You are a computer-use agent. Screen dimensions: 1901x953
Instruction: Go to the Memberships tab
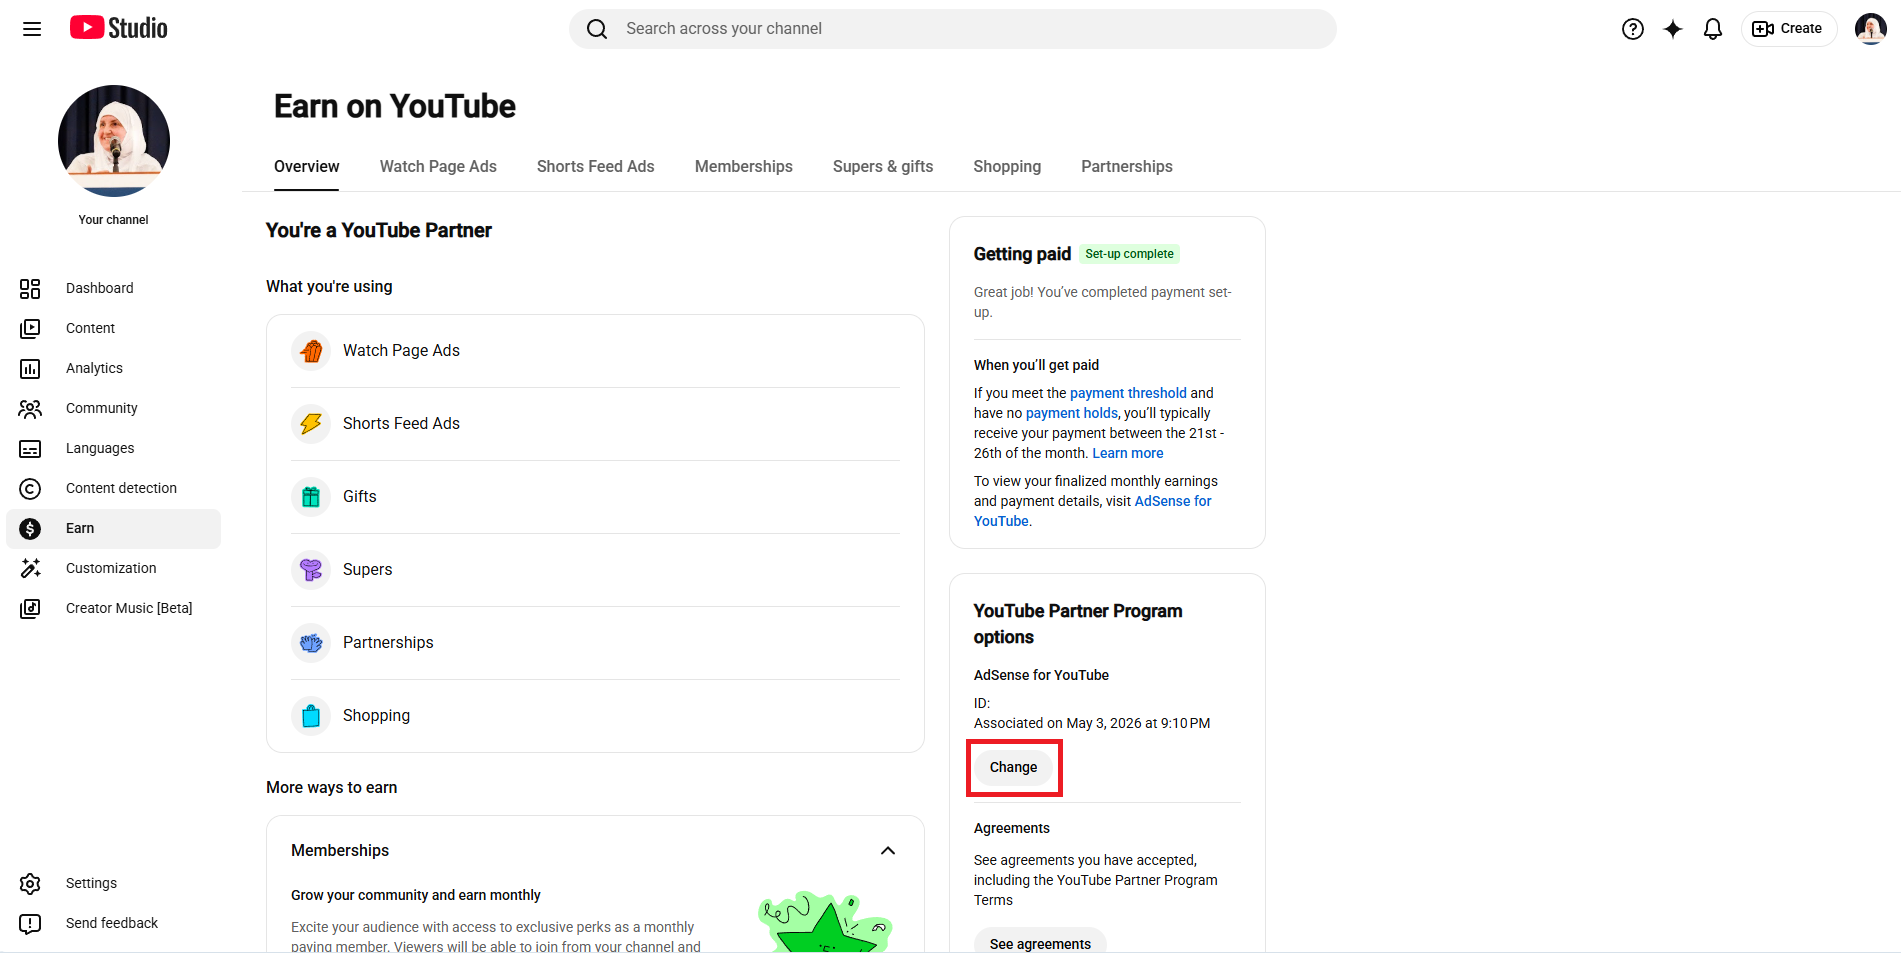[744, 166]
